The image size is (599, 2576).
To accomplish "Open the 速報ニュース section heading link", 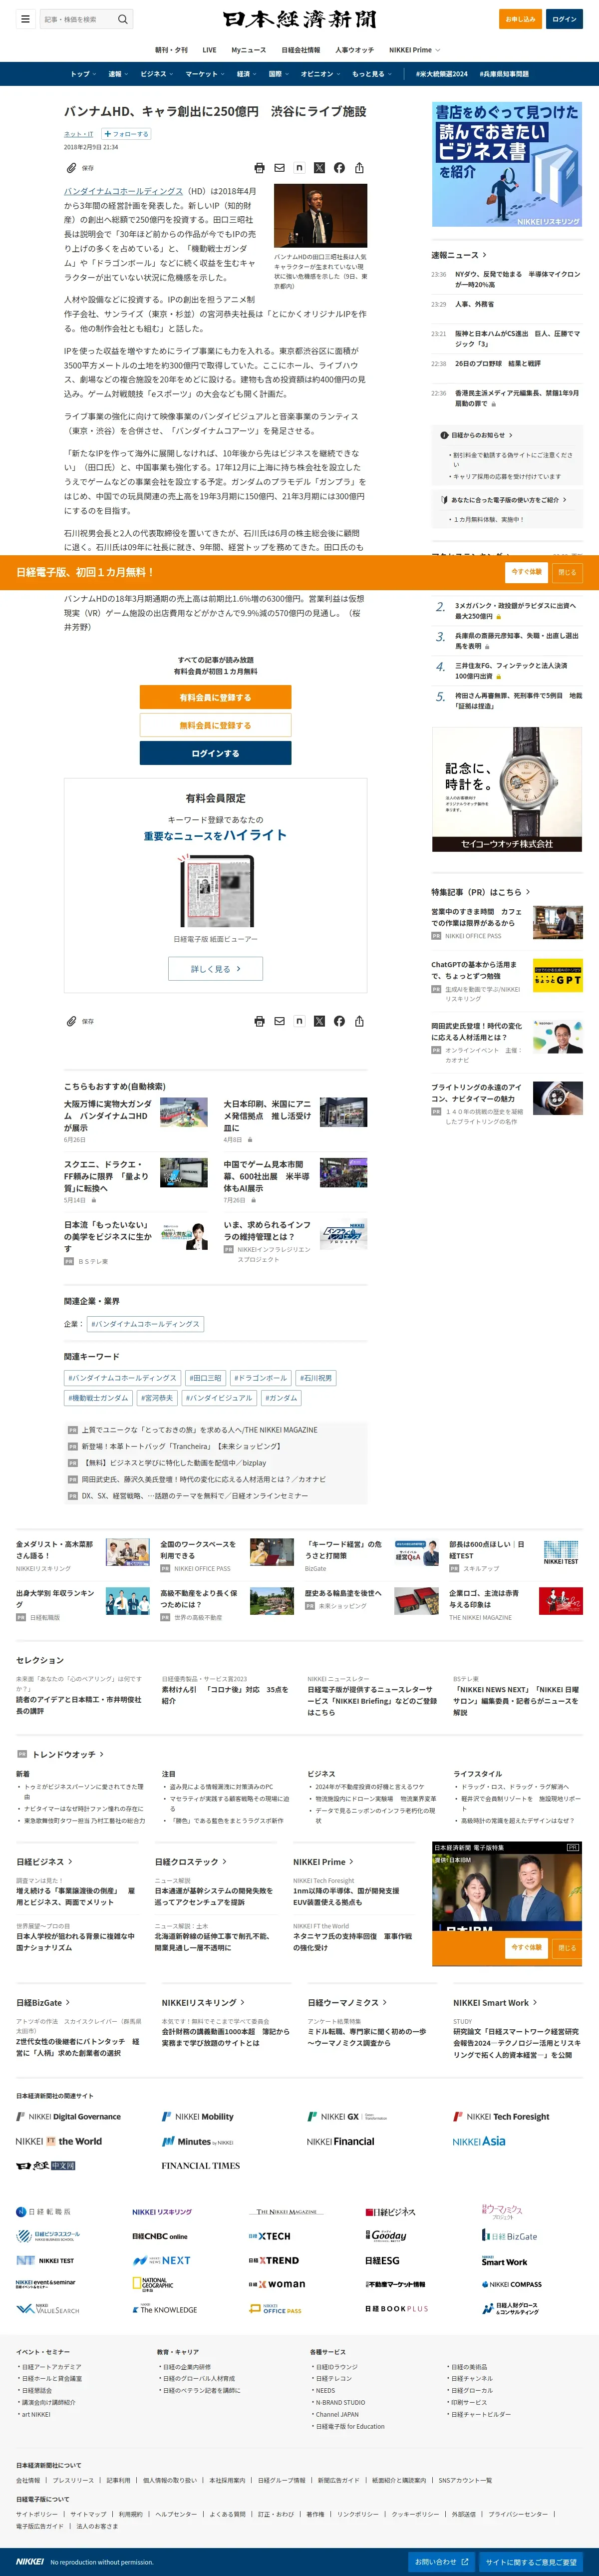I will 459,255.
